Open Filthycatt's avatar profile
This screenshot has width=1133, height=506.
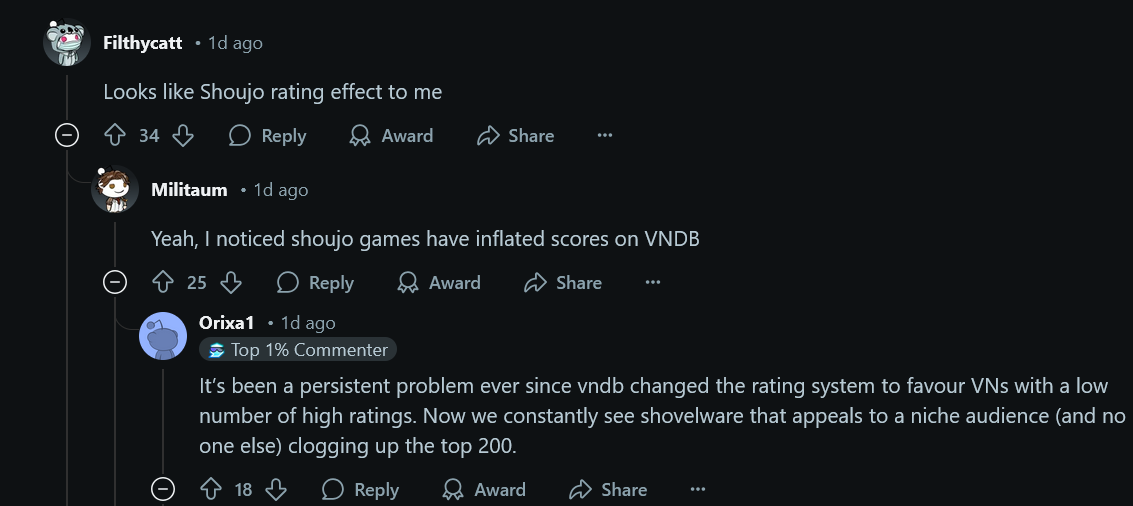tap(67, 43)
